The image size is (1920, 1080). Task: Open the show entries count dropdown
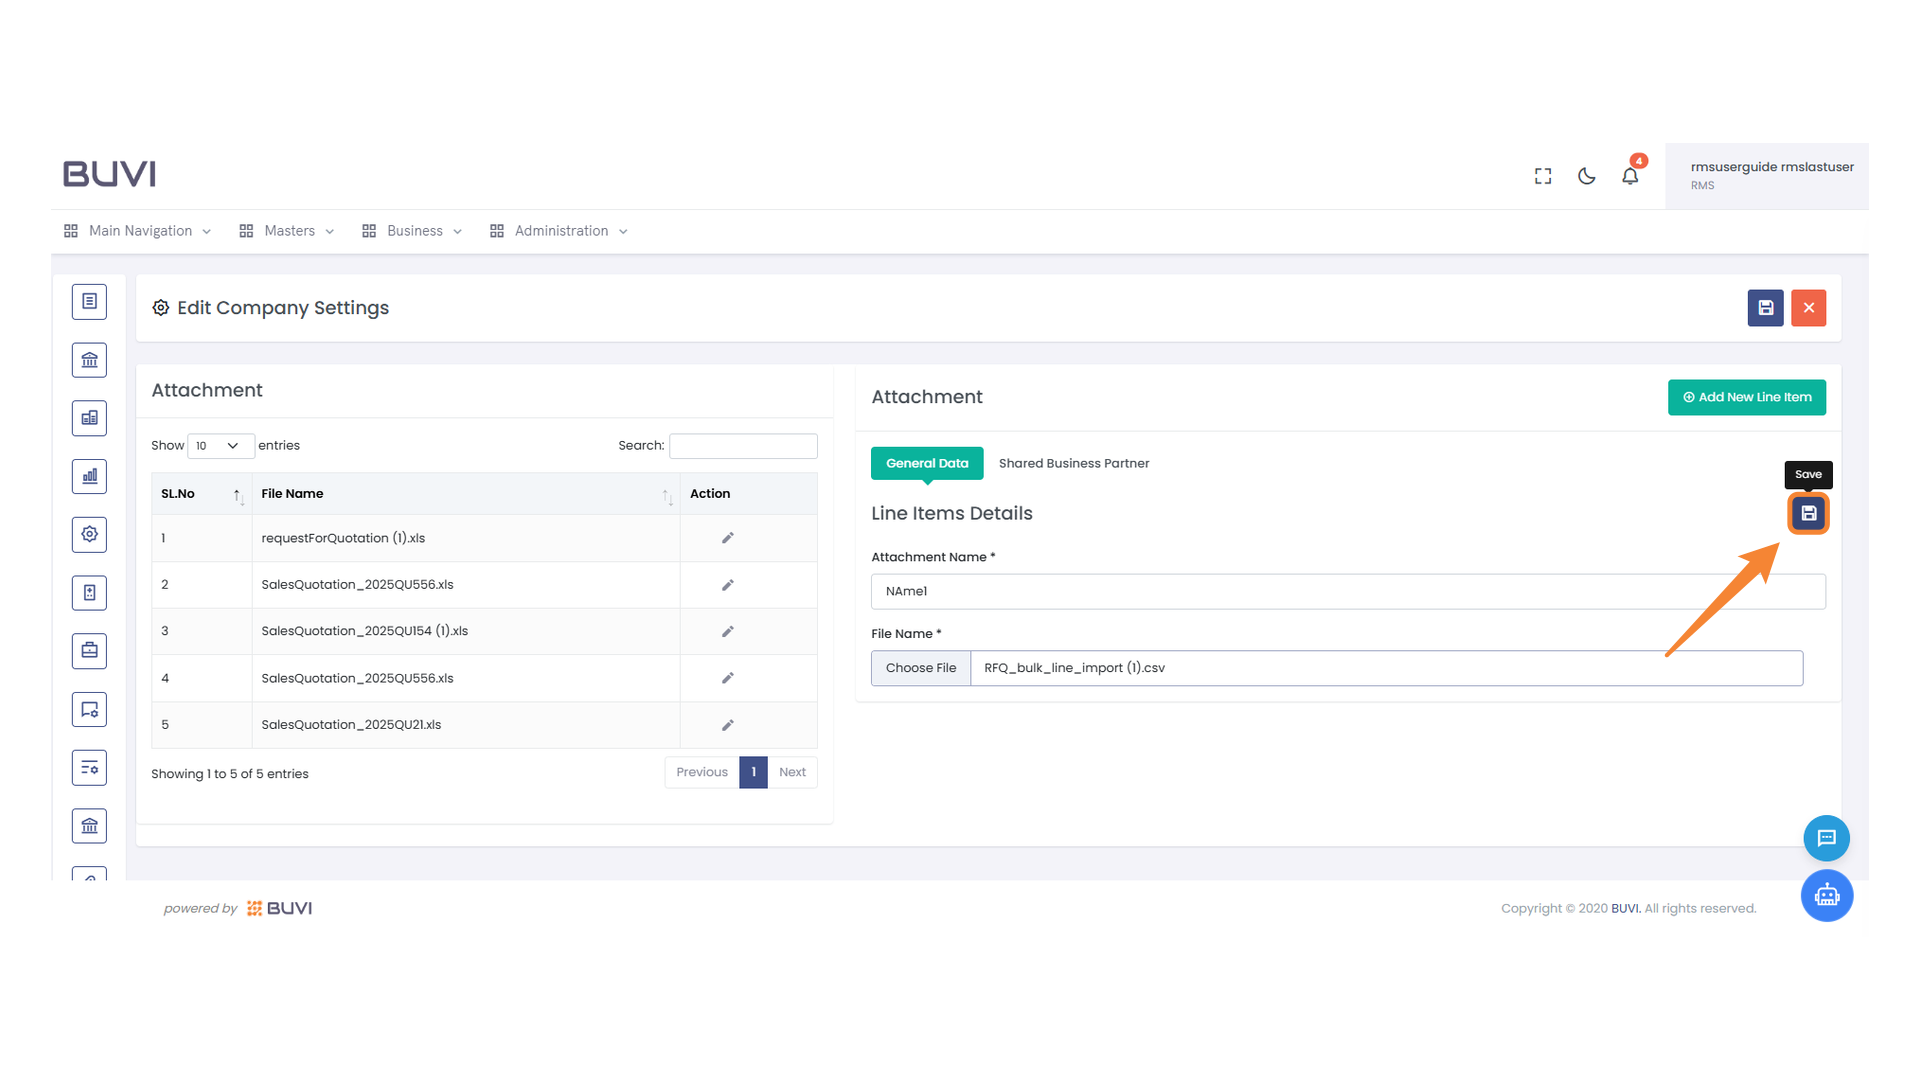[219, 446]
